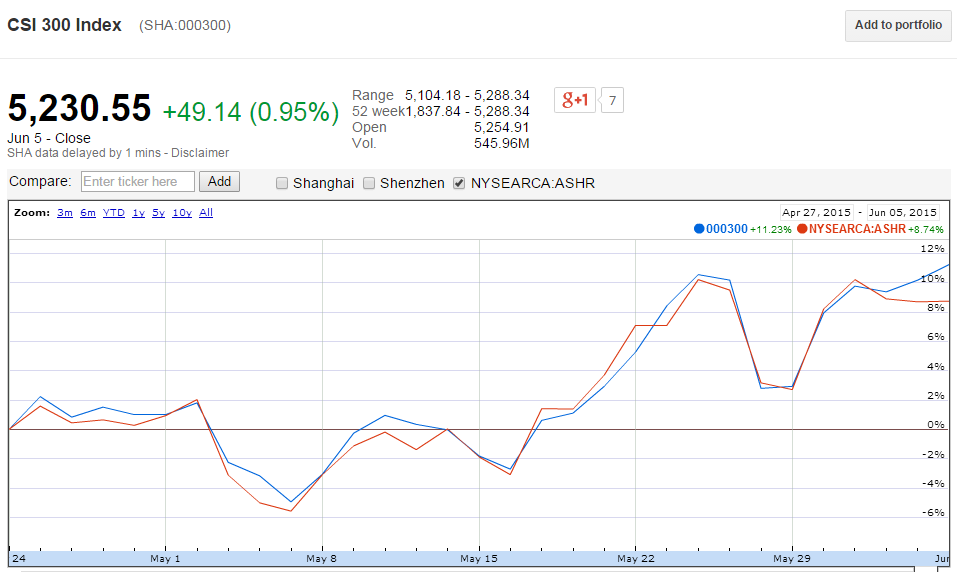Click the Apr 27, 2015 start date field
The height and width of the screenshot is (572, 957).
coord(816,212)
